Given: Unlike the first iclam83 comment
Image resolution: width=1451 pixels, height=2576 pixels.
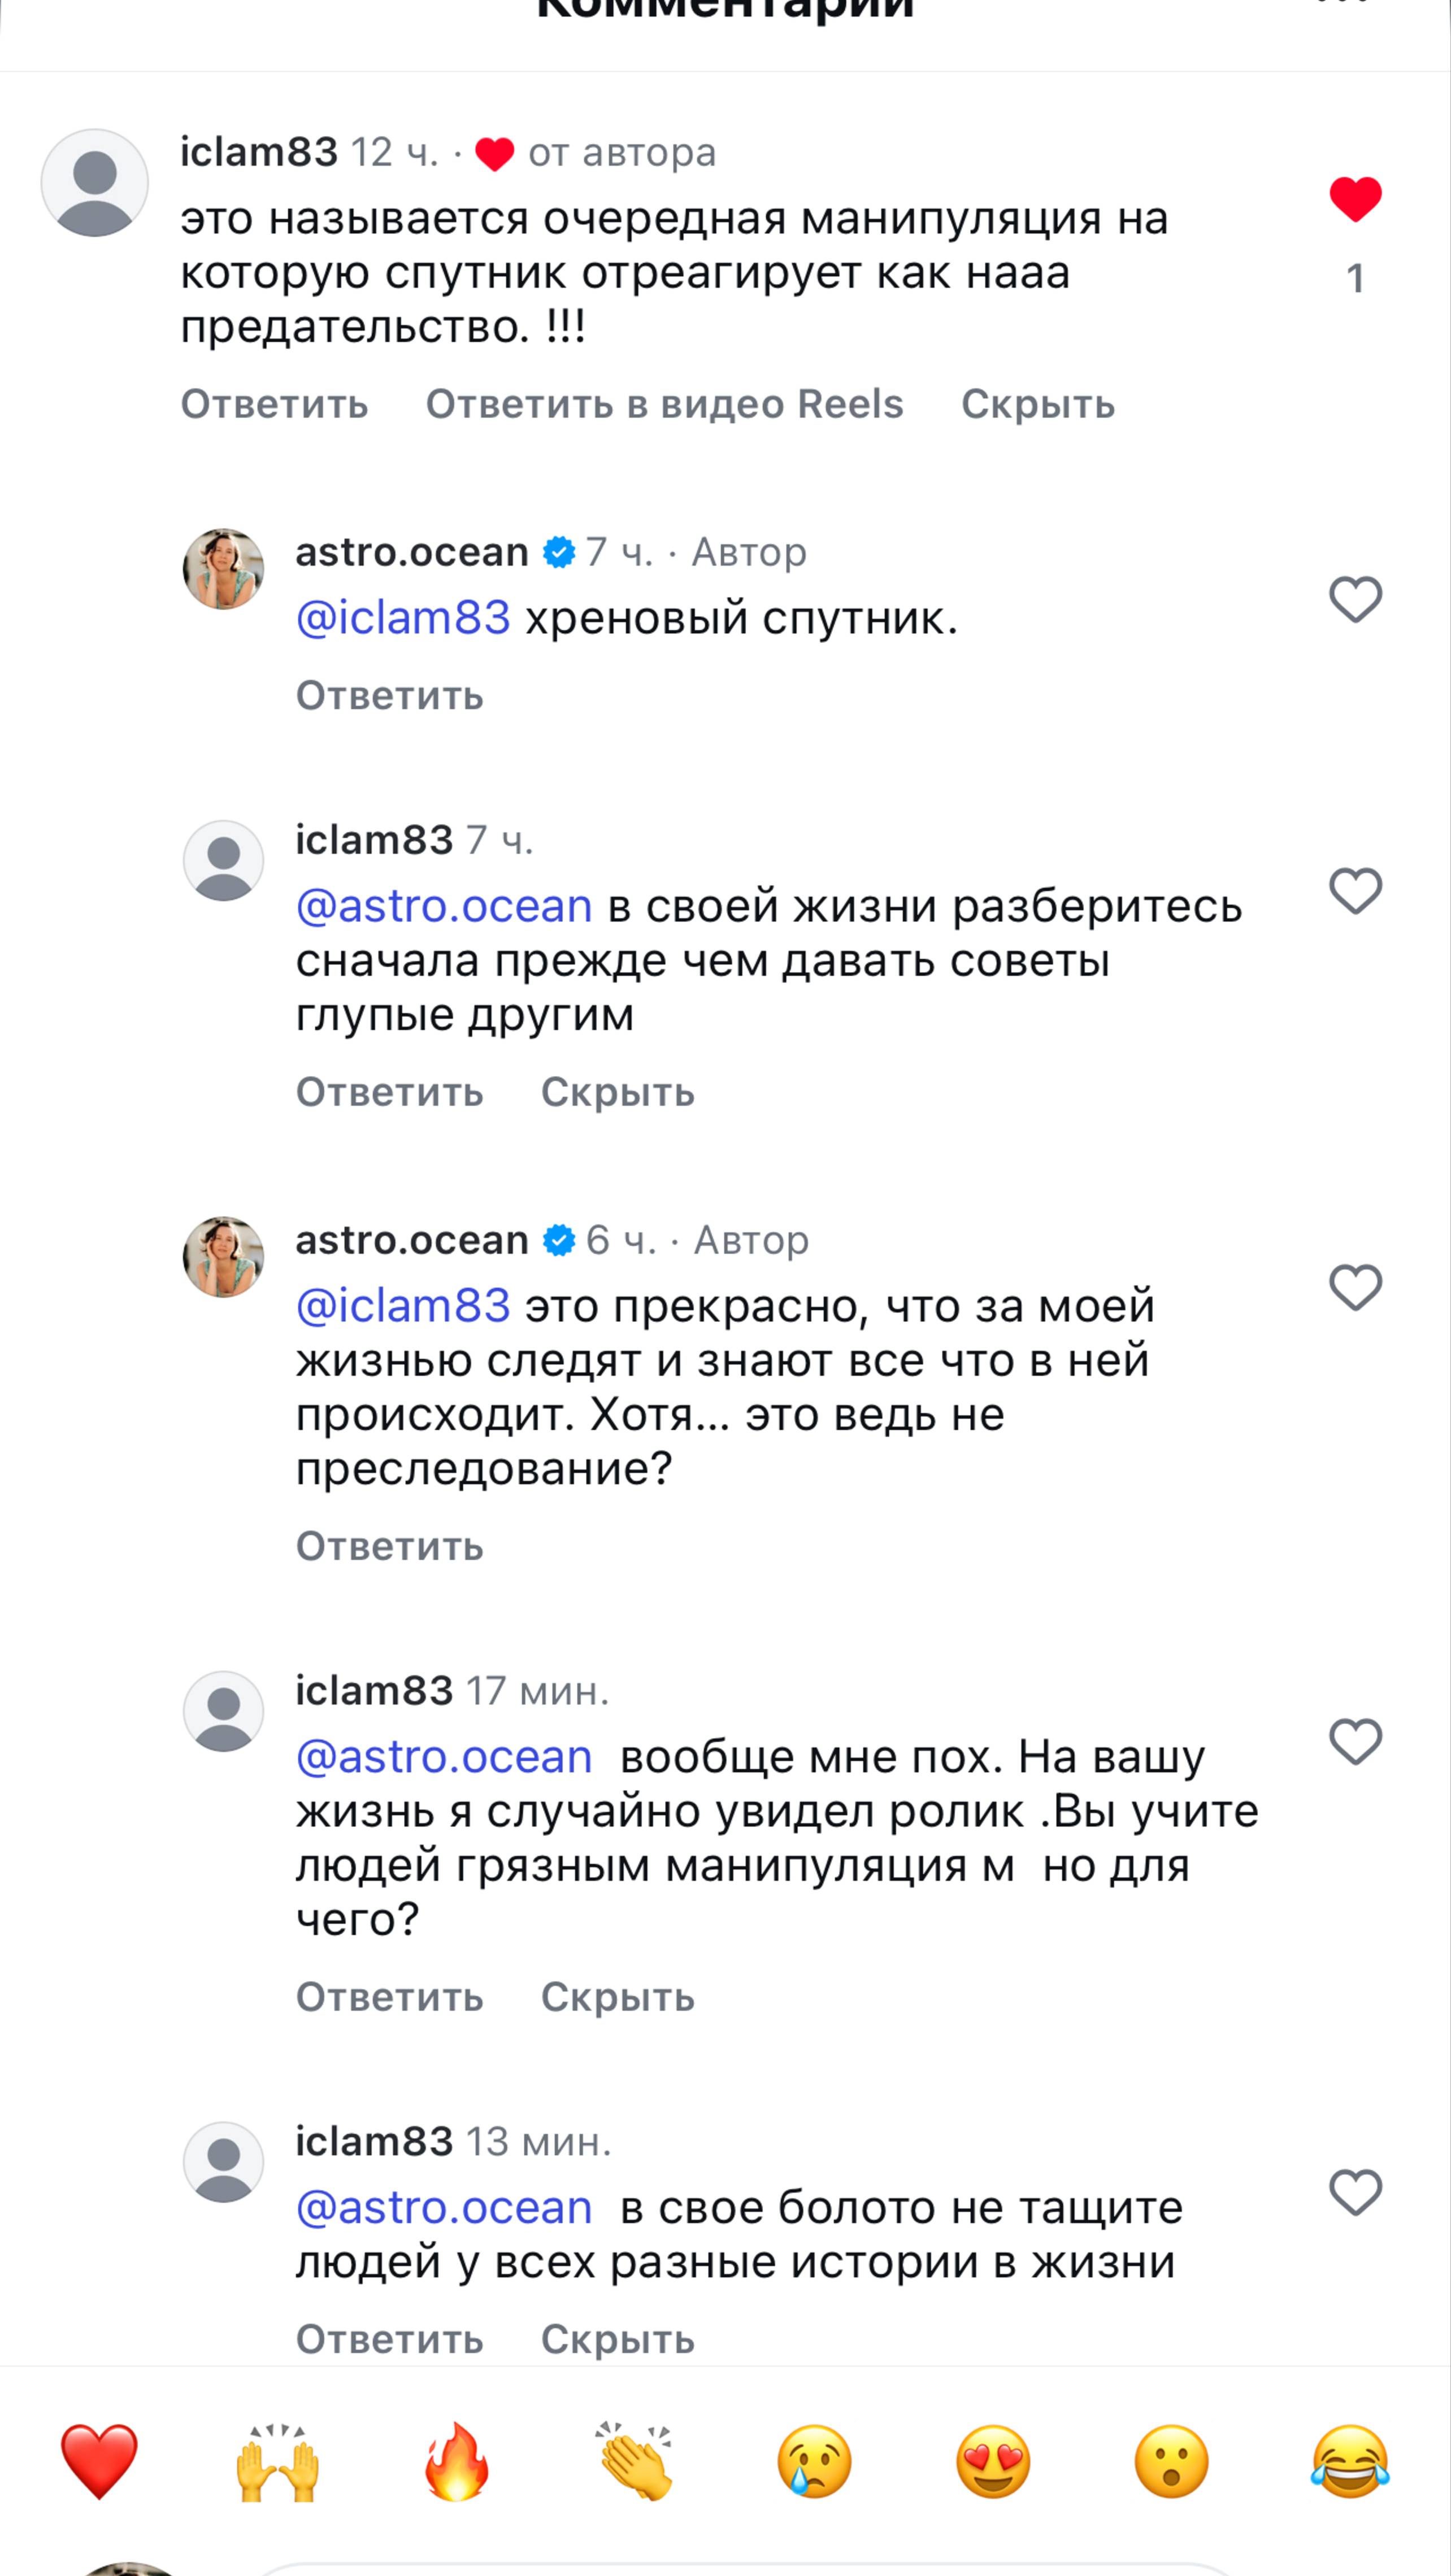Looking at the screenshot, I should tap(1355, 198).
